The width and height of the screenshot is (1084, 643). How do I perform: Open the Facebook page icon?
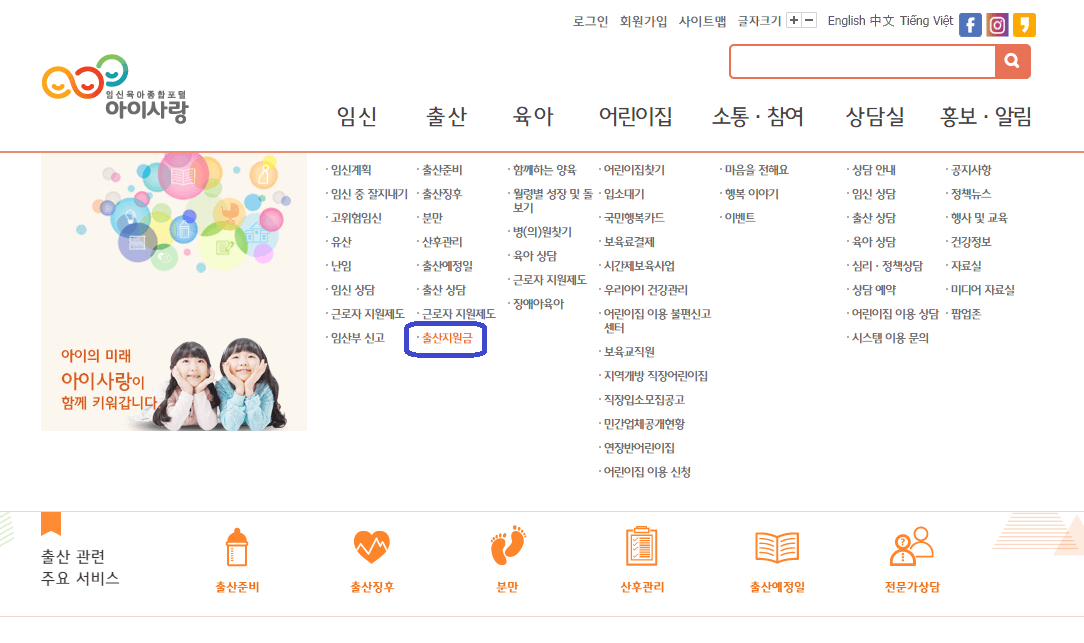[970, 24]
